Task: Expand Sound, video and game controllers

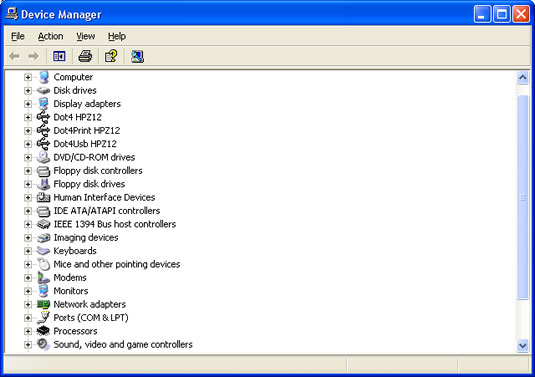Action: coord(28,345)
